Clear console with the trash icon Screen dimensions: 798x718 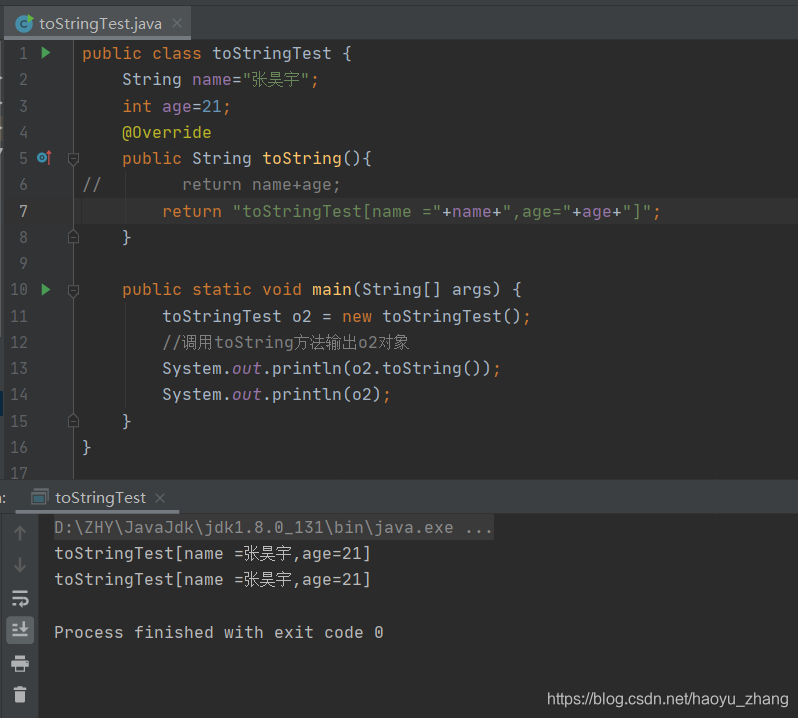coord(20,695)
